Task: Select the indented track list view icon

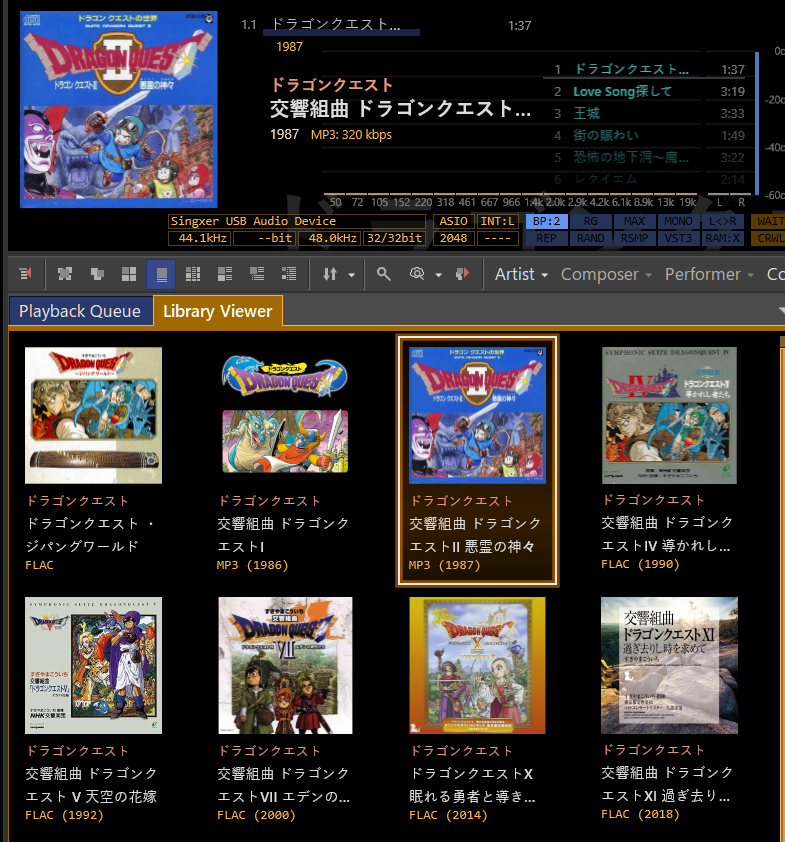Action: (x=257, y=274)
